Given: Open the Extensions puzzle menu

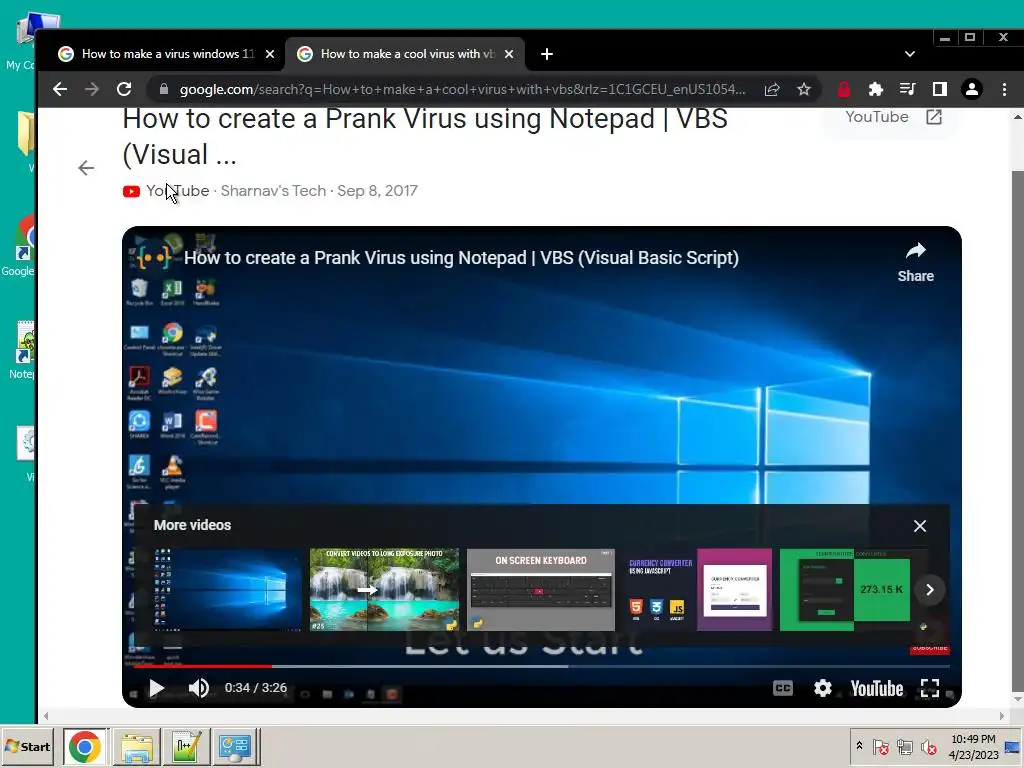Looking at the screenshot, I should click(x=875, y=89).
